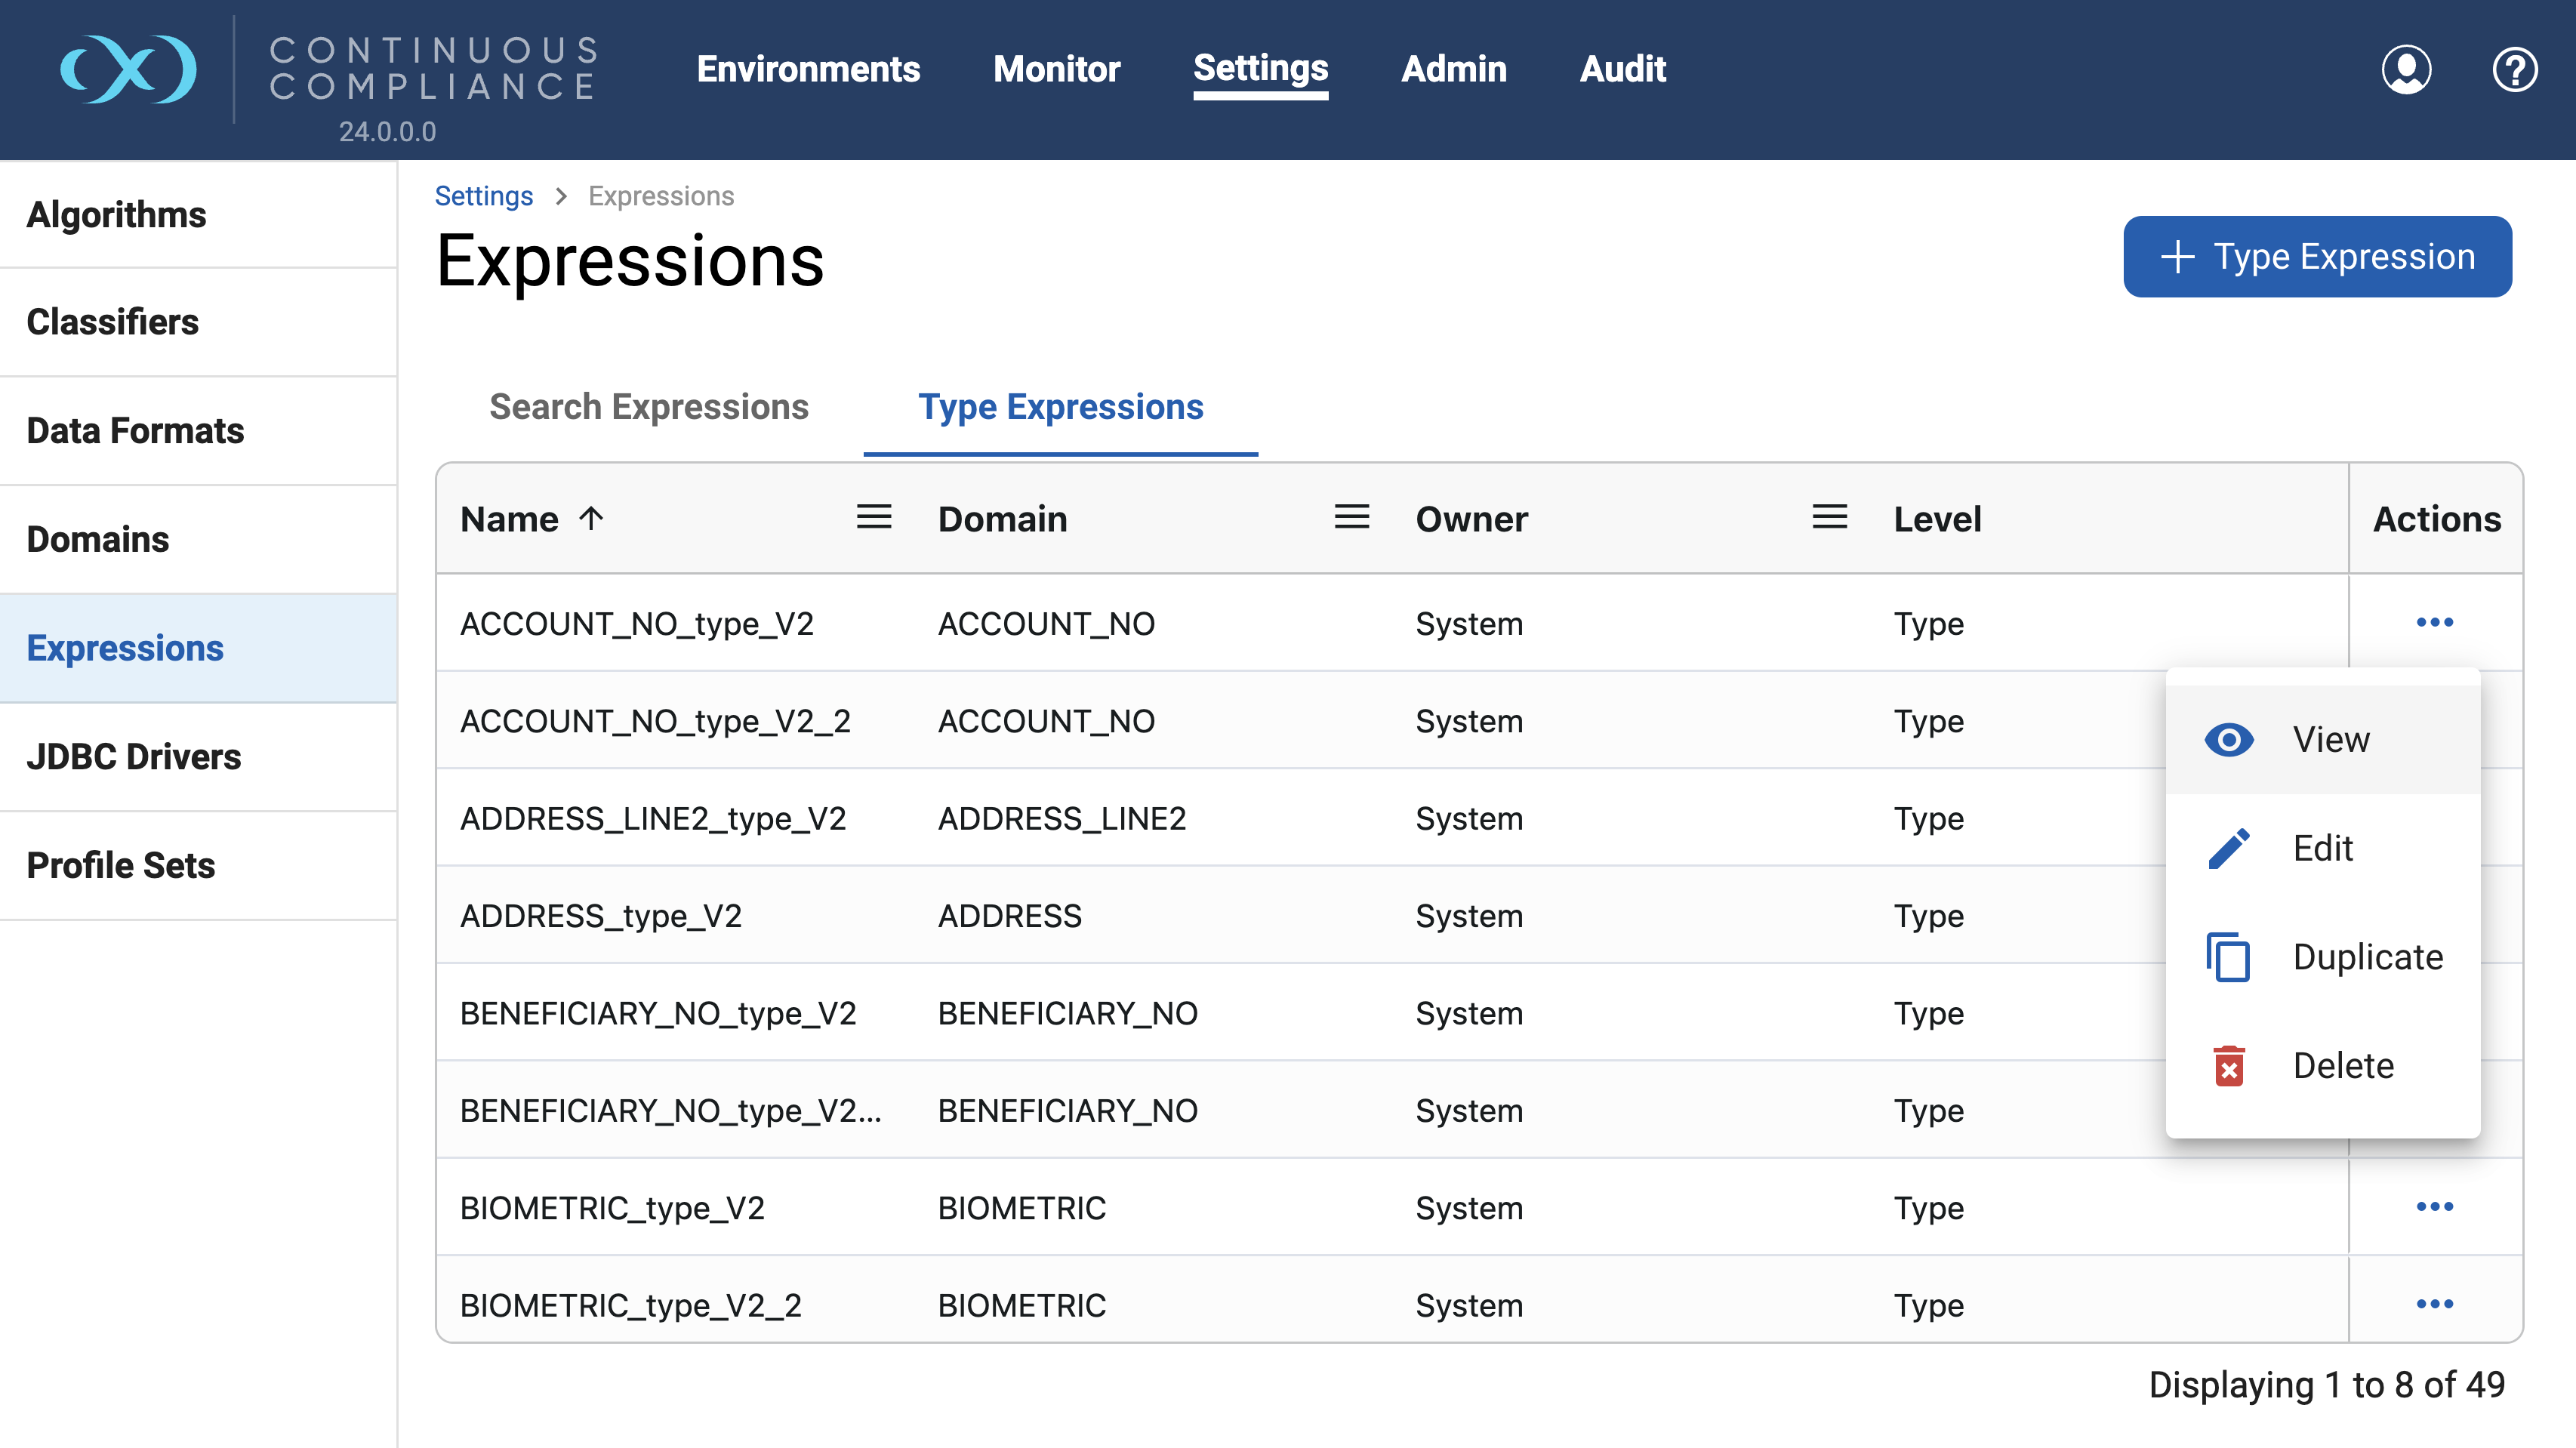Select Duplicate in the actions menu
Viewport: 2576px width, 1448px height.
(x=2366, y=957)
